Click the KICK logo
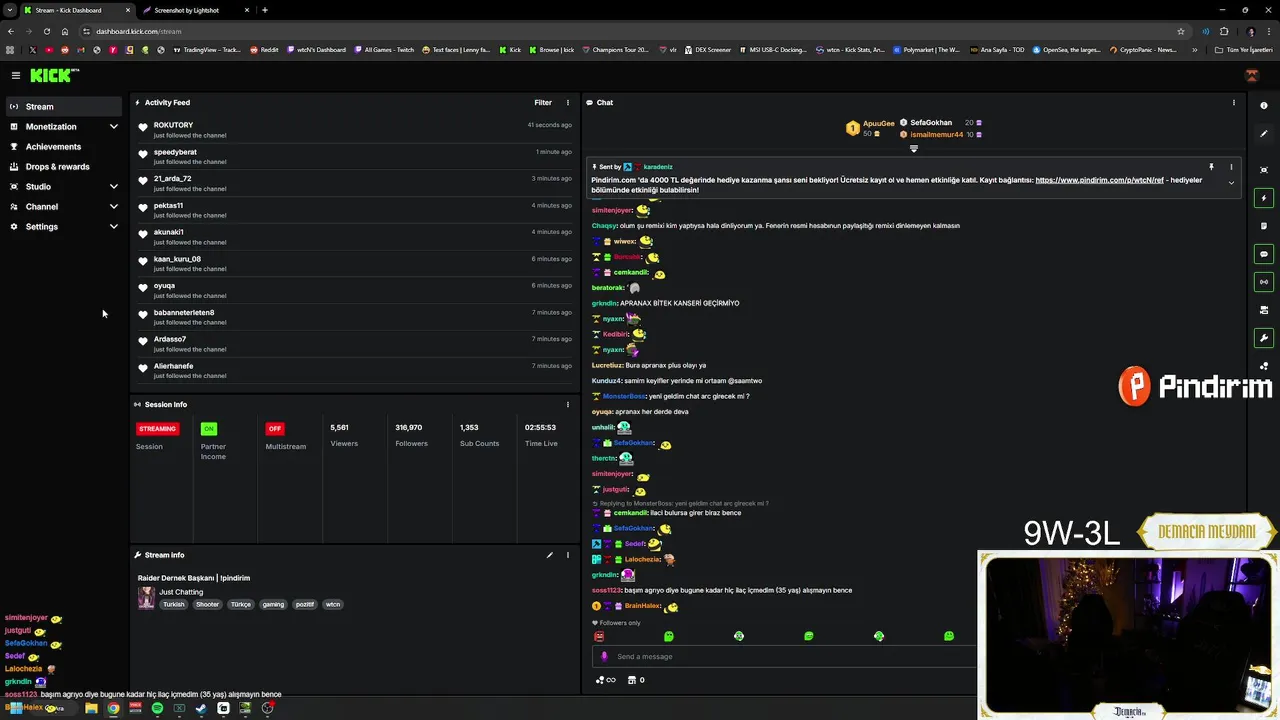The image size is (1280, 720). (54, 75)
